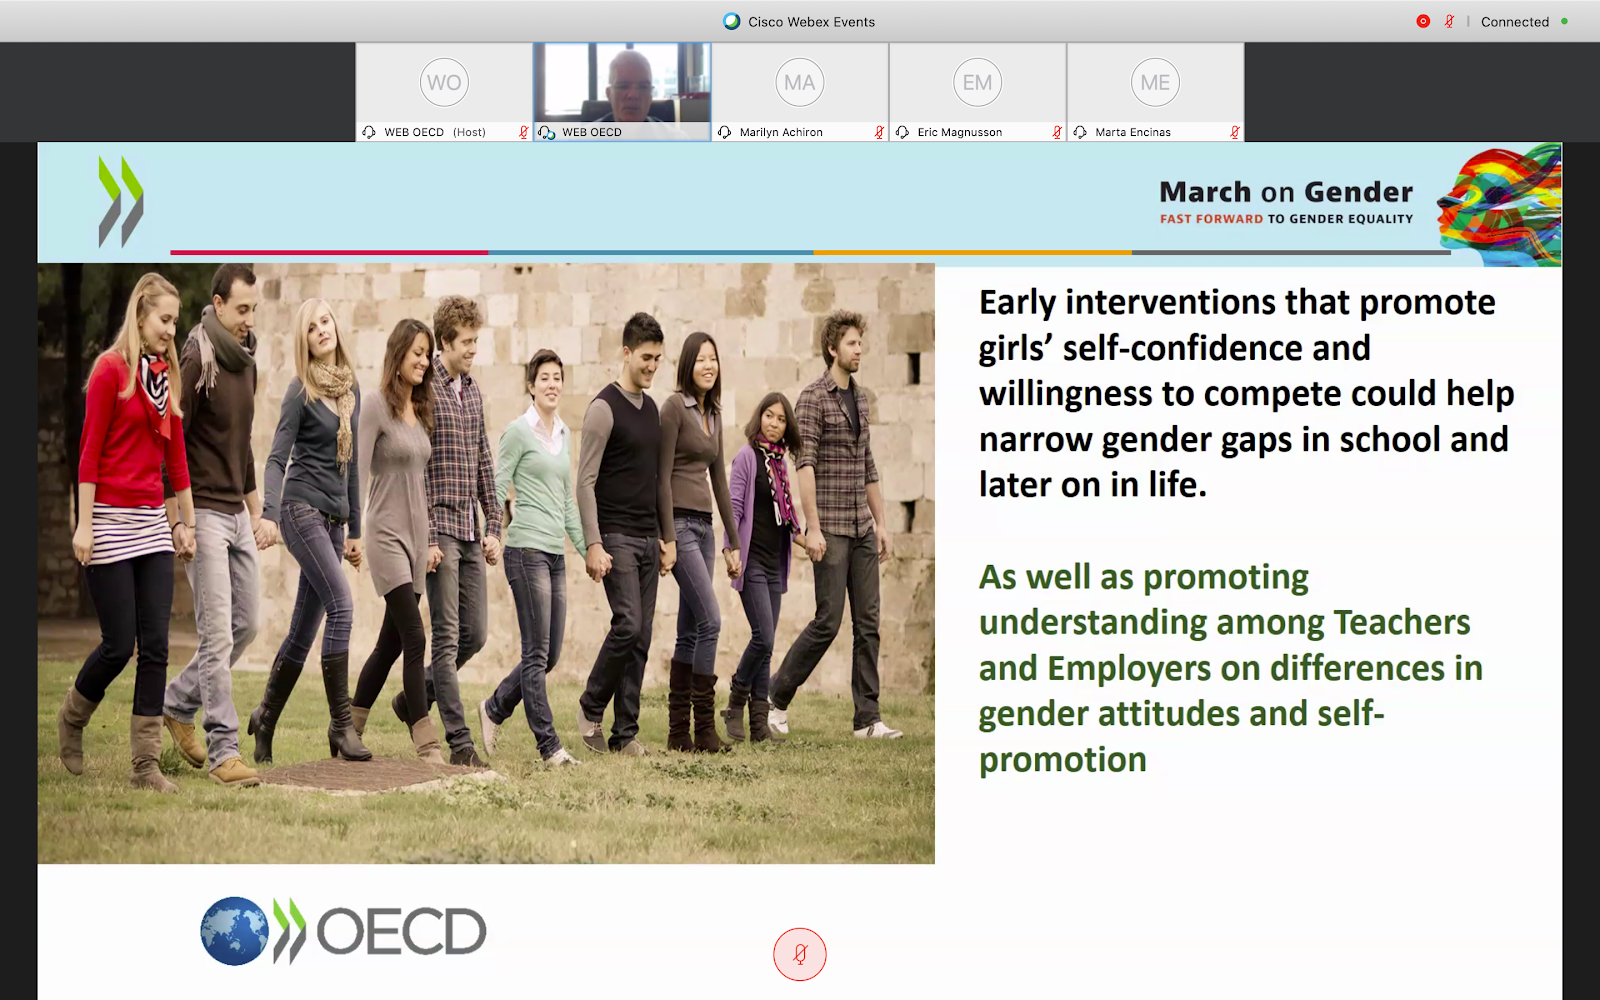The width and height of the screenshot is (1600, 1000).
Task: Click the headset icon next to WEB OECD (Host)
Action: [x=369, y=132]
